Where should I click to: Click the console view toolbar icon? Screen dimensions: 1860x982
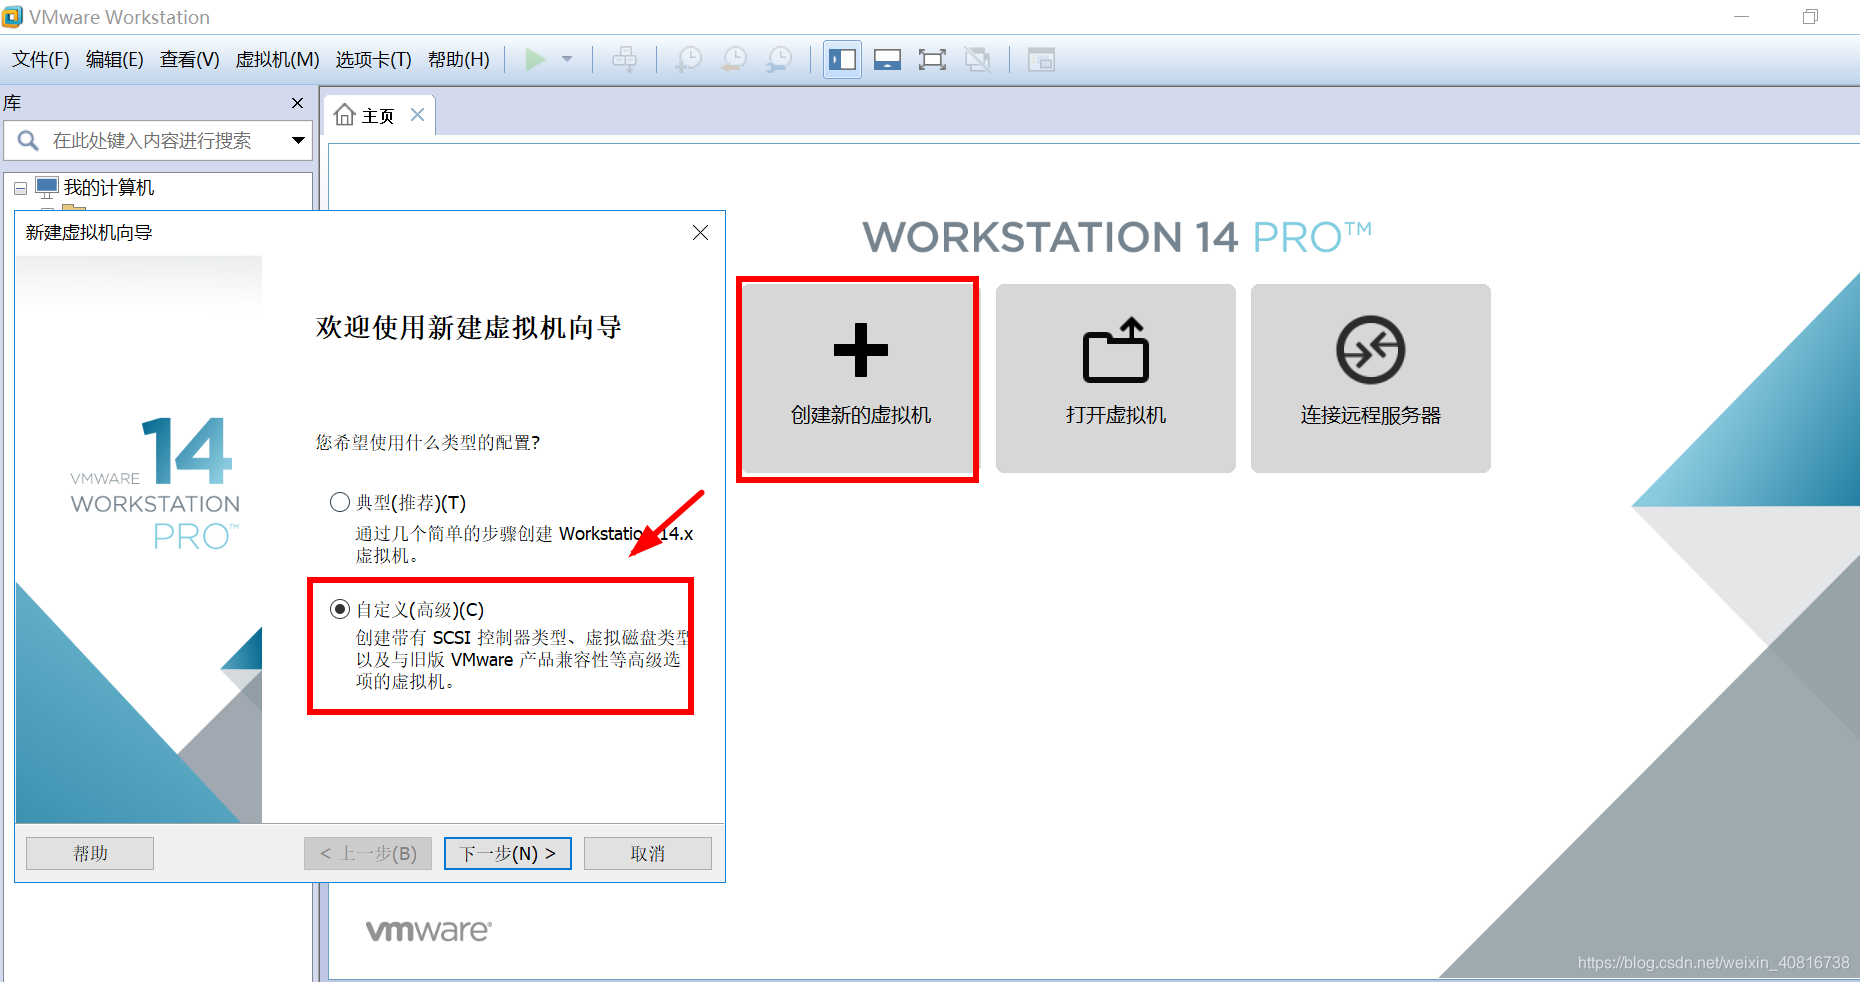pos(1041,60)
